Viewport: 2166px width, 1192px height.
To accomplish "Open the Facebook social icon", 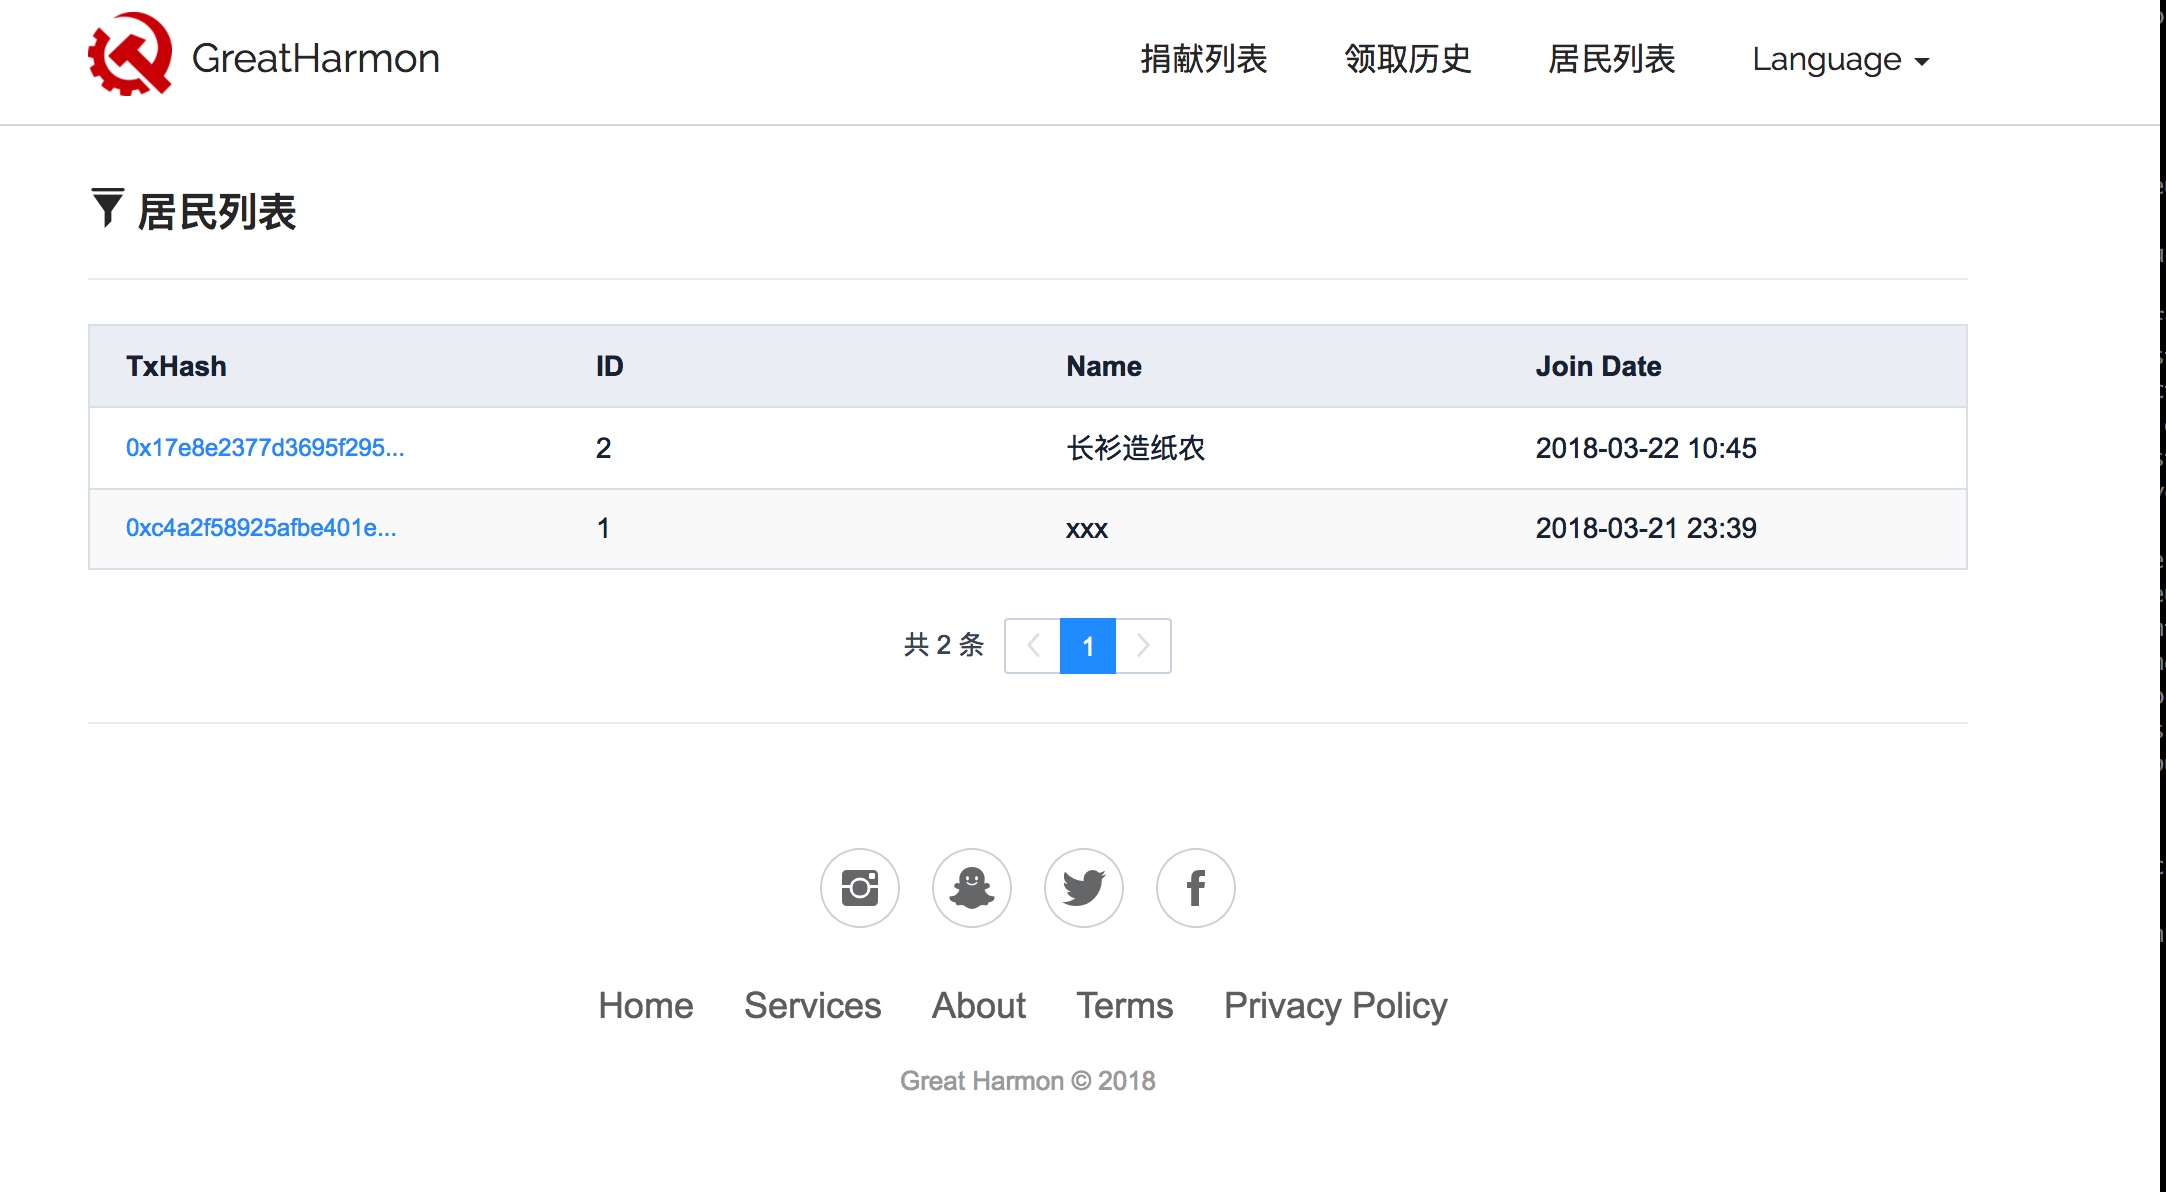I will pyautogui.click(x=1195, y=888).
